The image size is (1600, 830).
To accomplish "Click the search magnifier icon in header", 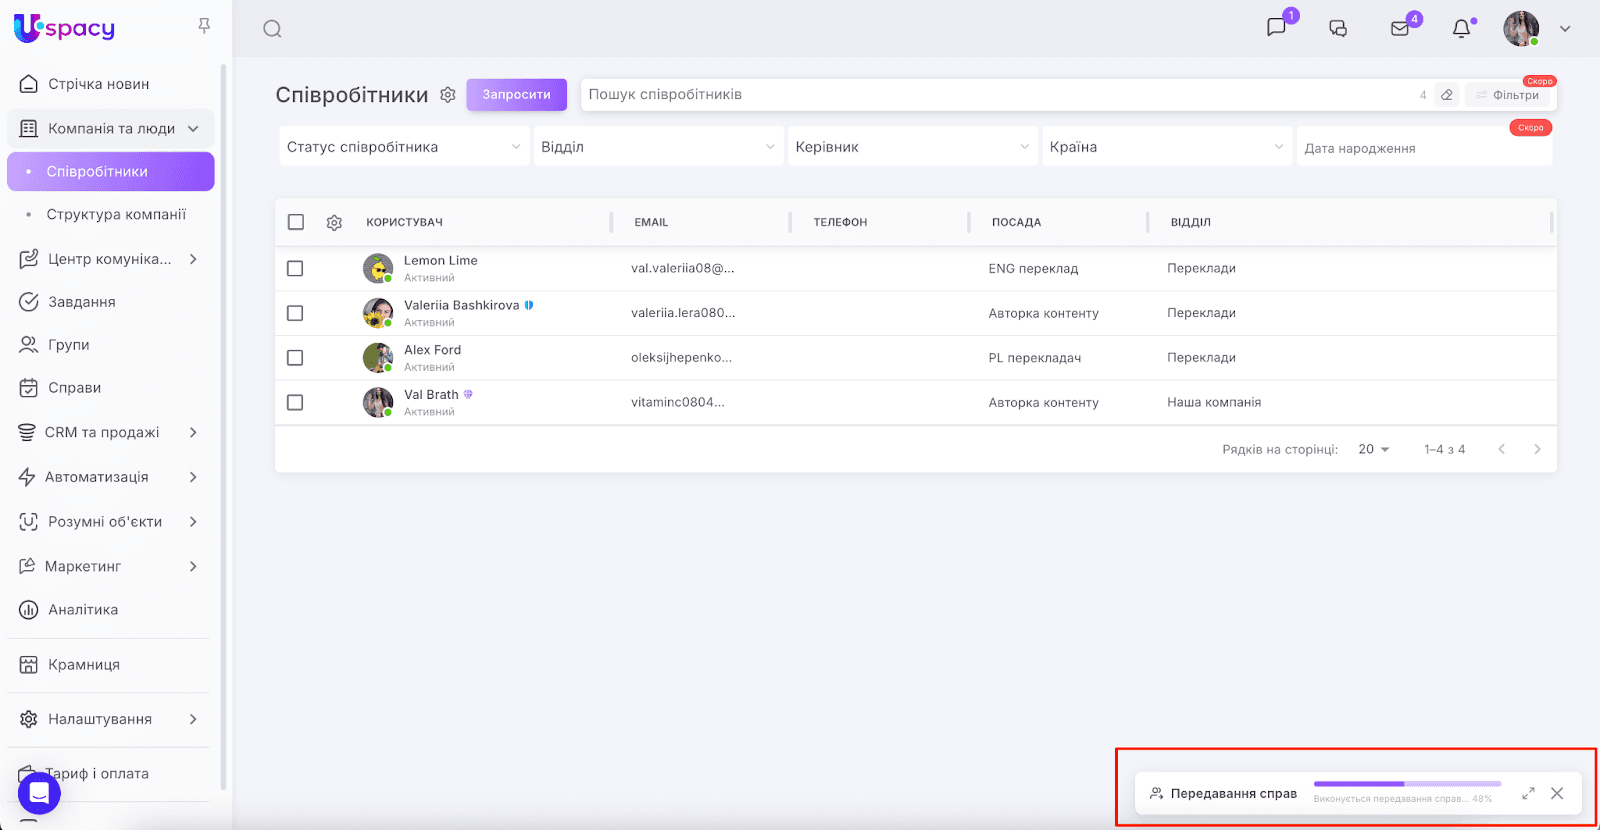I will (272, 29).
